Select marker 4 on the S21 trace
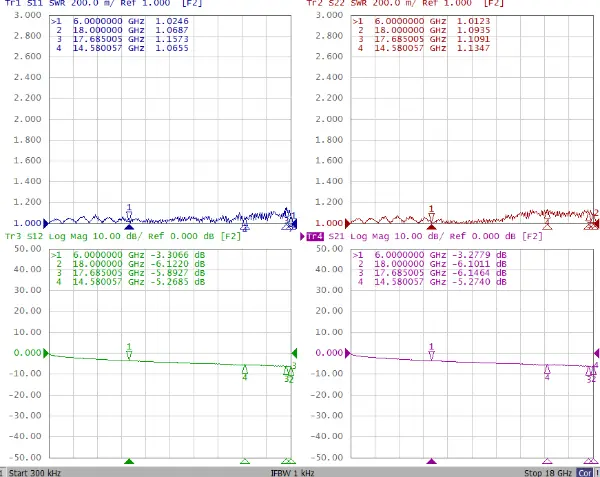 point(547,372)
